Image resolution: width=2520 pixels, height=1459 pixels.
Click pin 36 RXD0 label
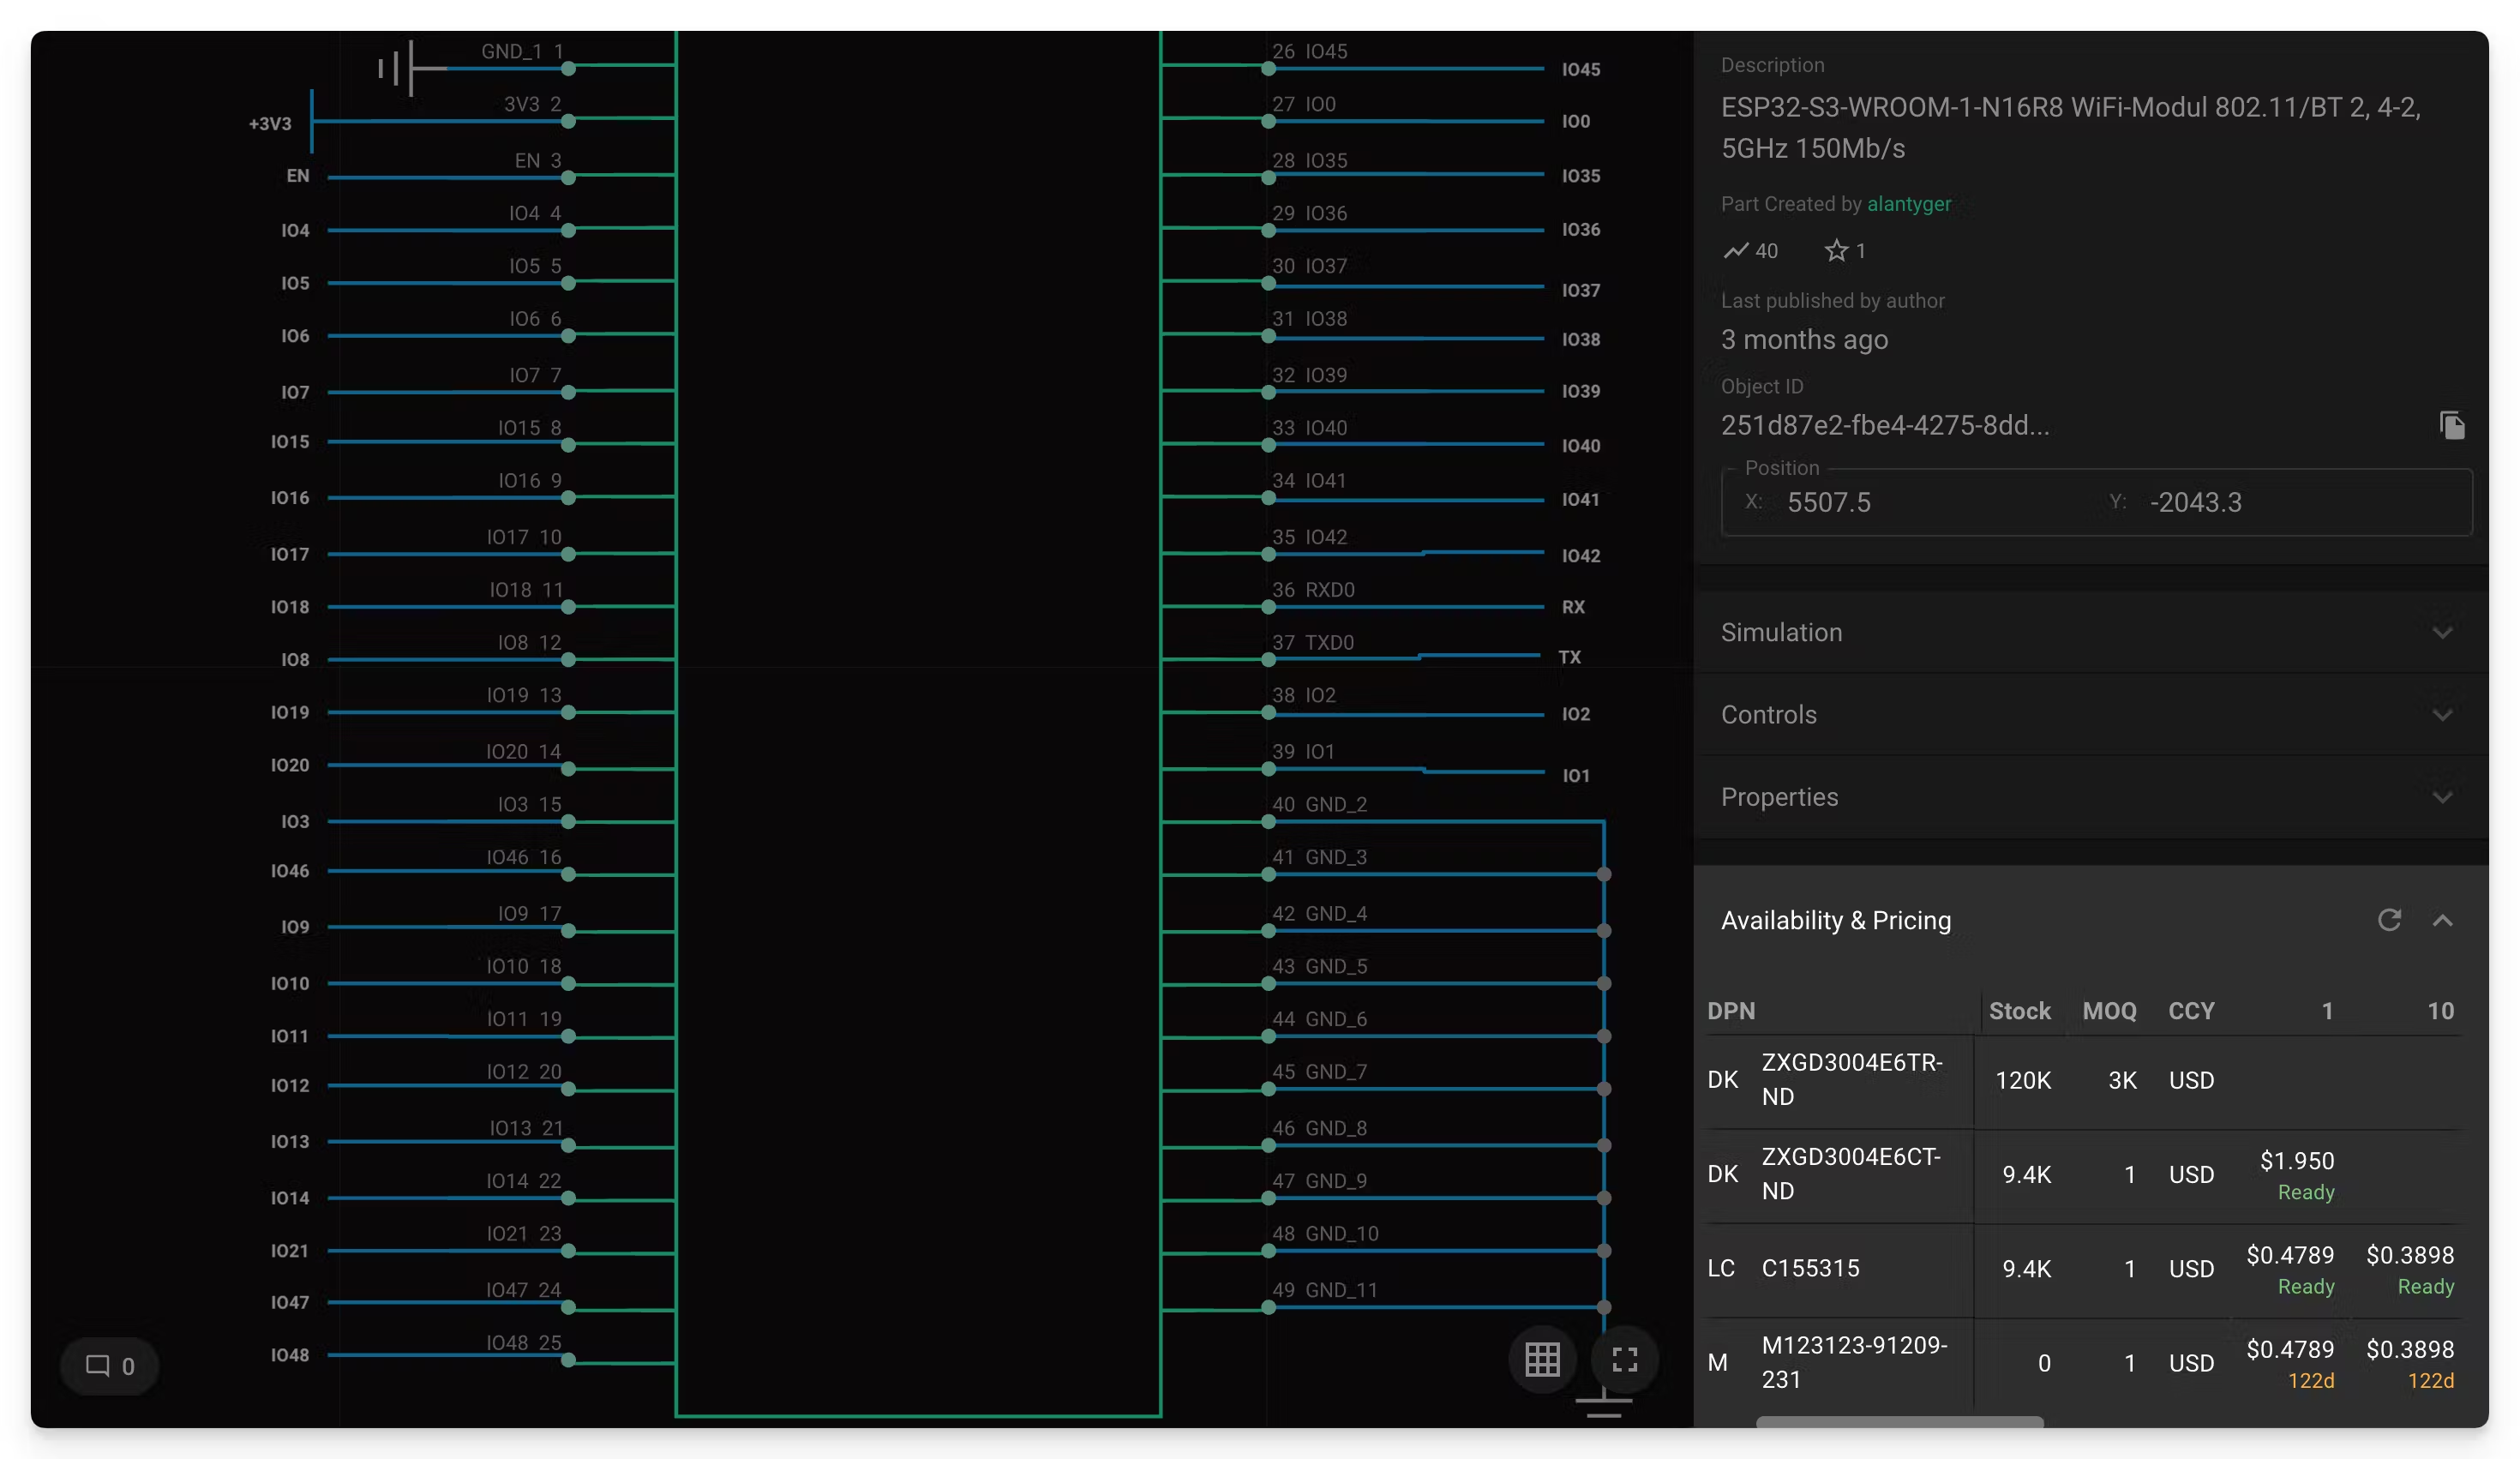[x=1313, y=590]
